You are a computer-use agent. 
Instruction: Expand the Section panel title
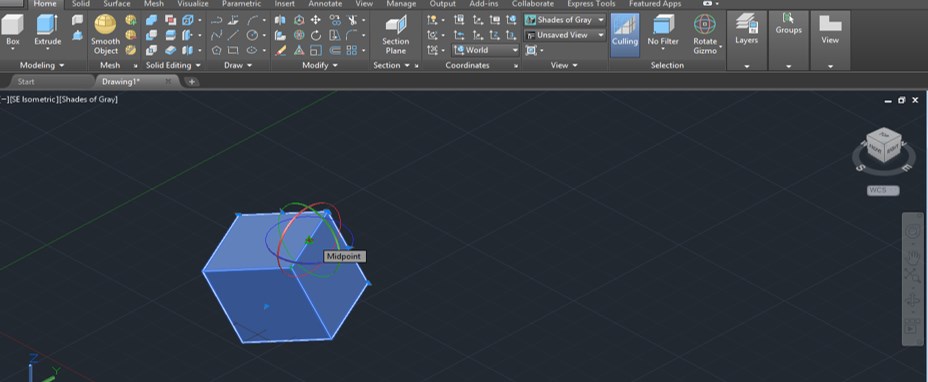tap(391, 65)
